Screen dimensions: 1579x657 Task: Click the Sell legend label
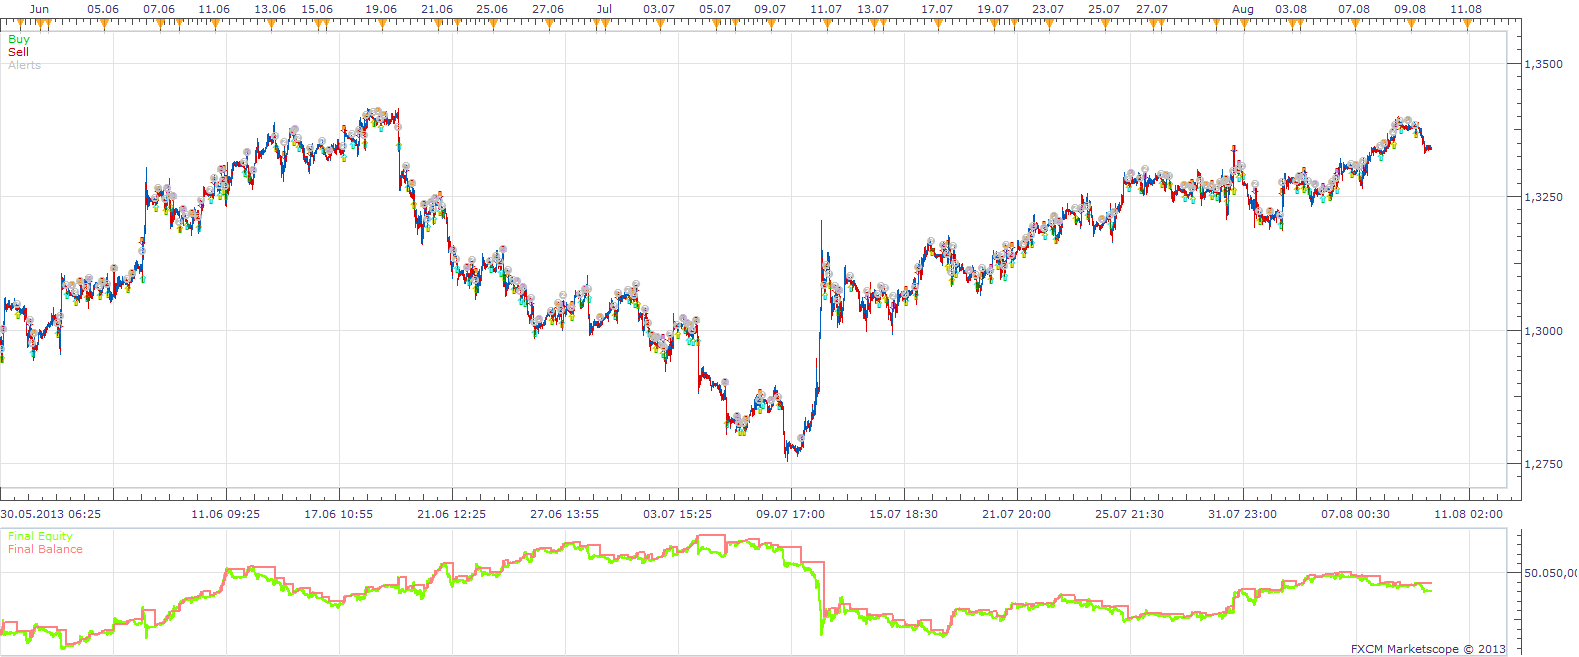pyautogui.click(x=19, y=52)
